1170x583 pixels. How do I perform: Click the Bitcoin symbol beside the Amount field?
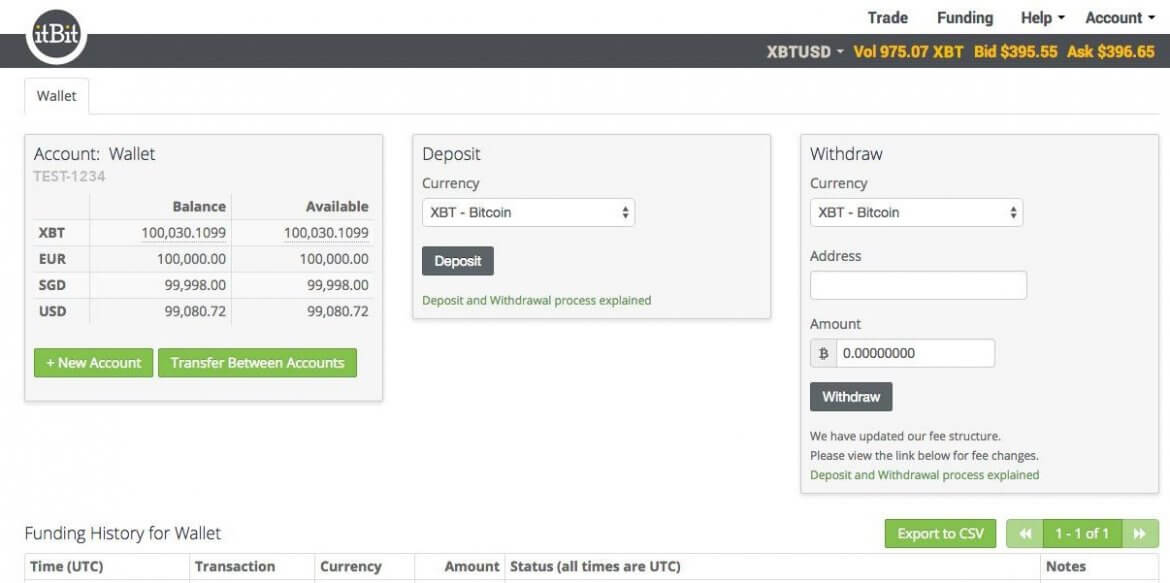coord(823,352)
